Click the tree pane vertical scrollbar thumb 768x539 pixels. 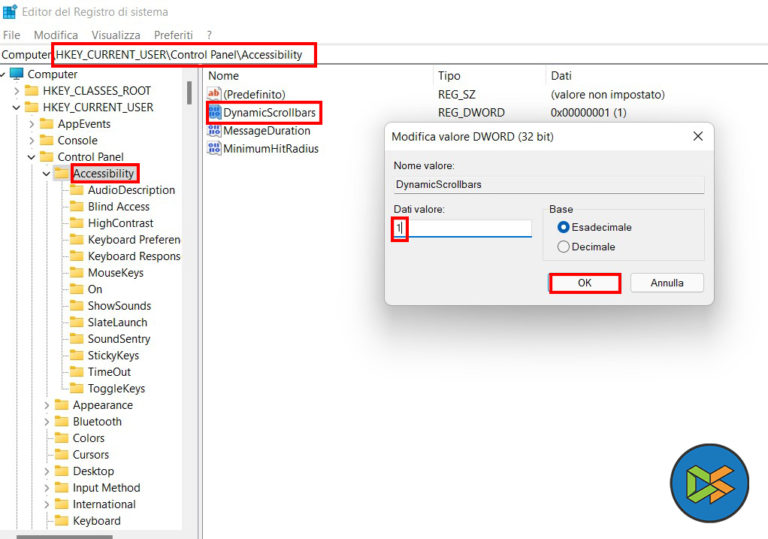point(189,93)
